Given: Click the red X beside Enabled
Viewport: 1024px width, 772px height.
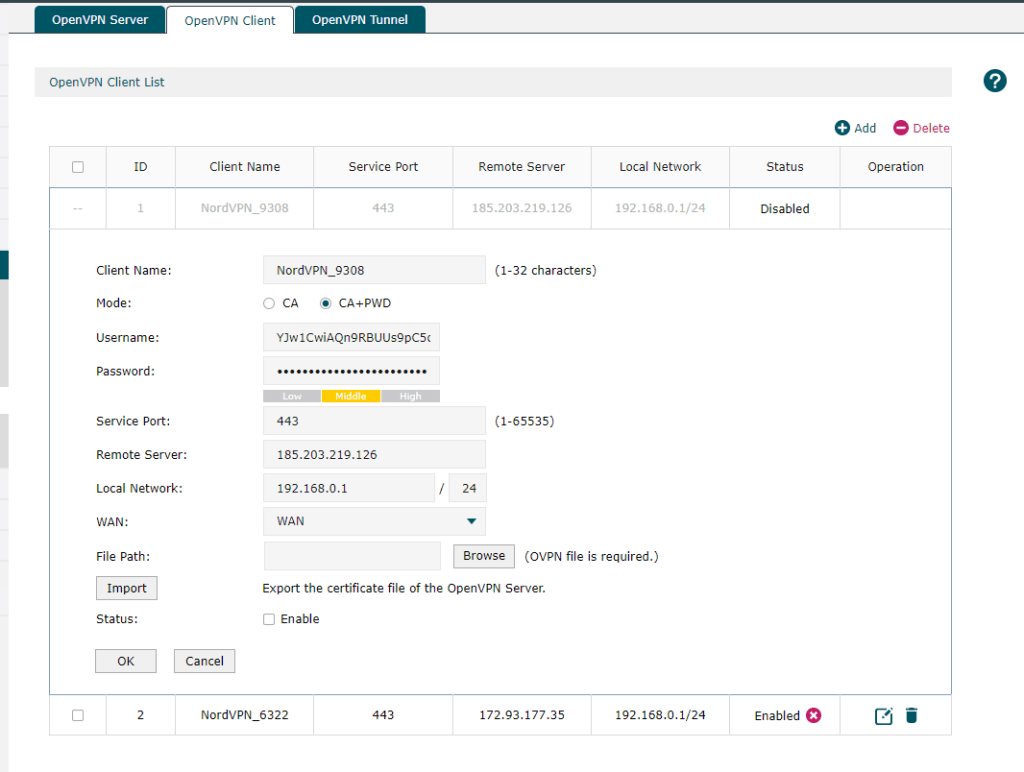Looking at the screenshot, I should point(814,715).
